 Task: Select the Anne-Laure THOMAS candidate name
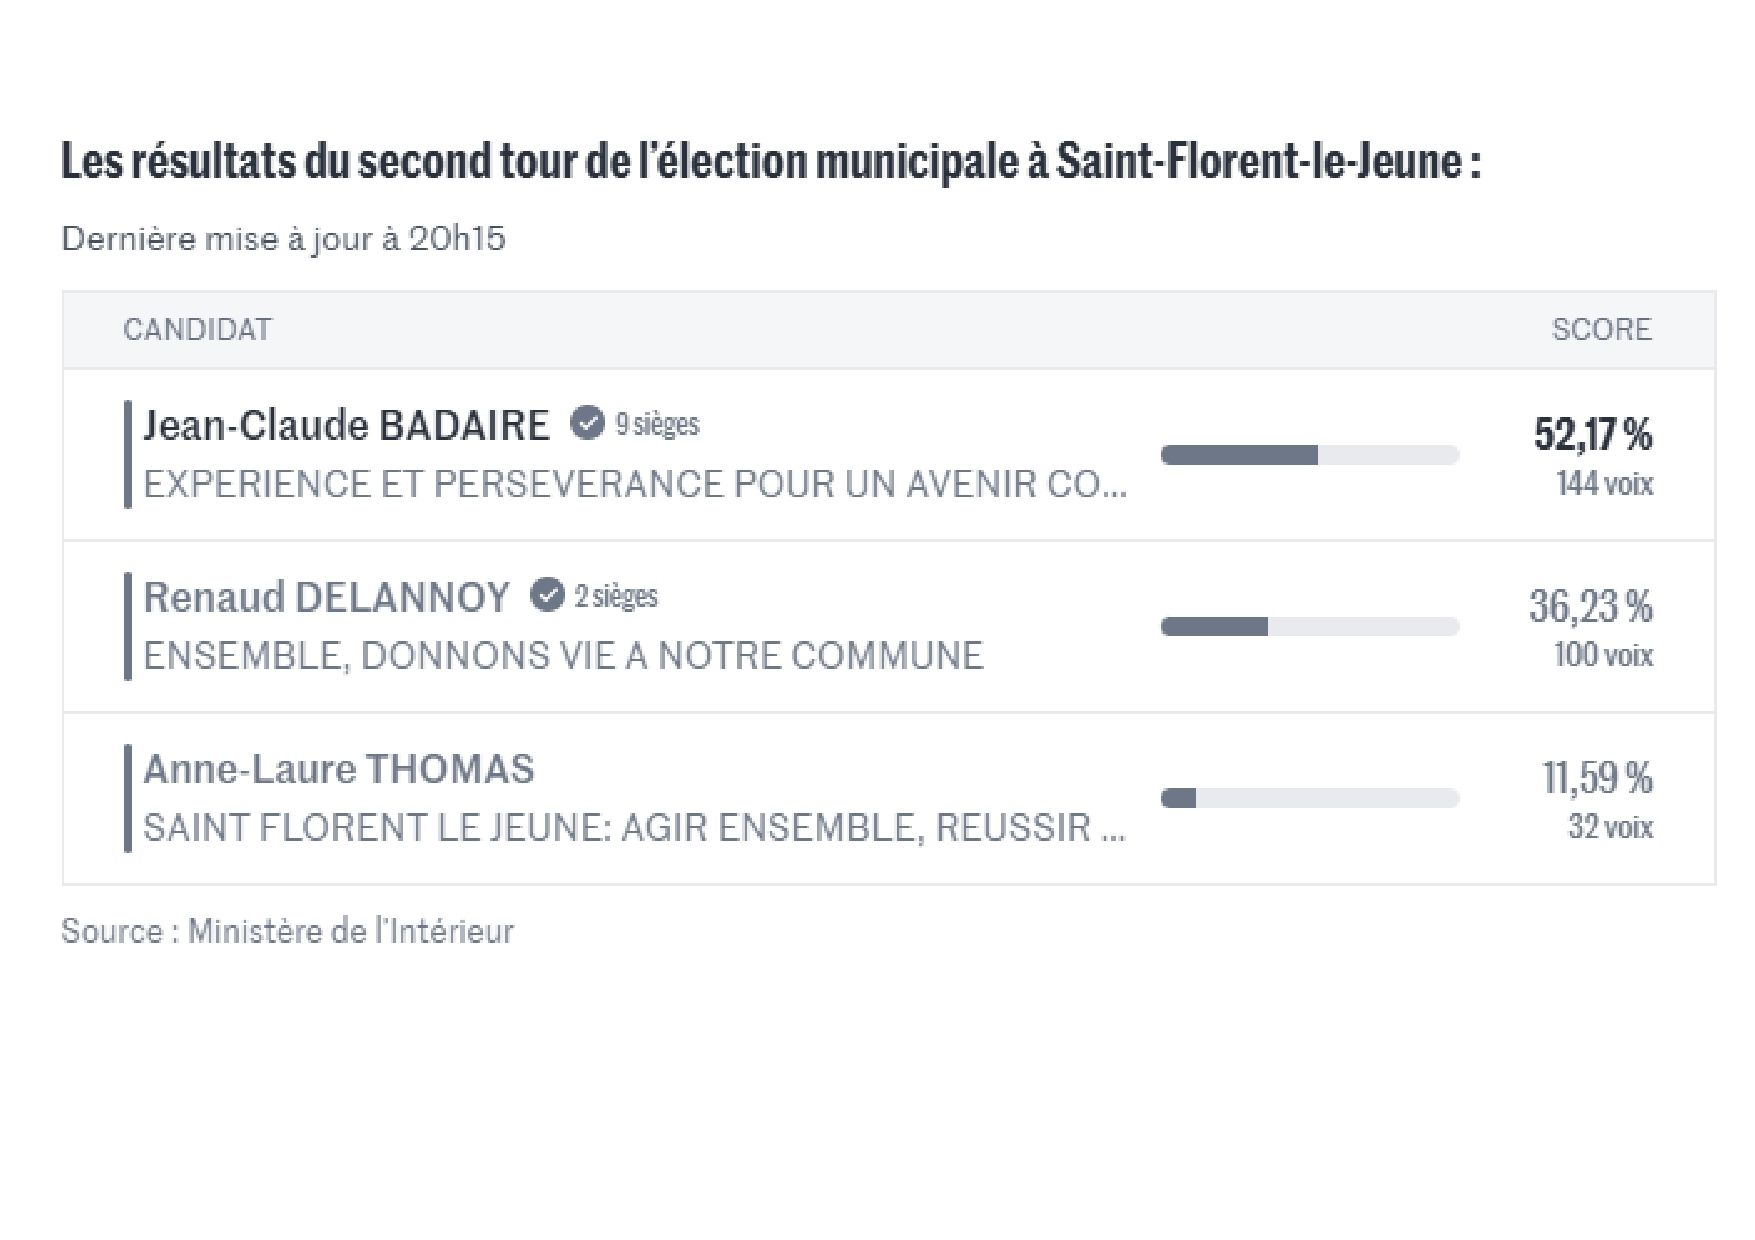coord(338,769)
